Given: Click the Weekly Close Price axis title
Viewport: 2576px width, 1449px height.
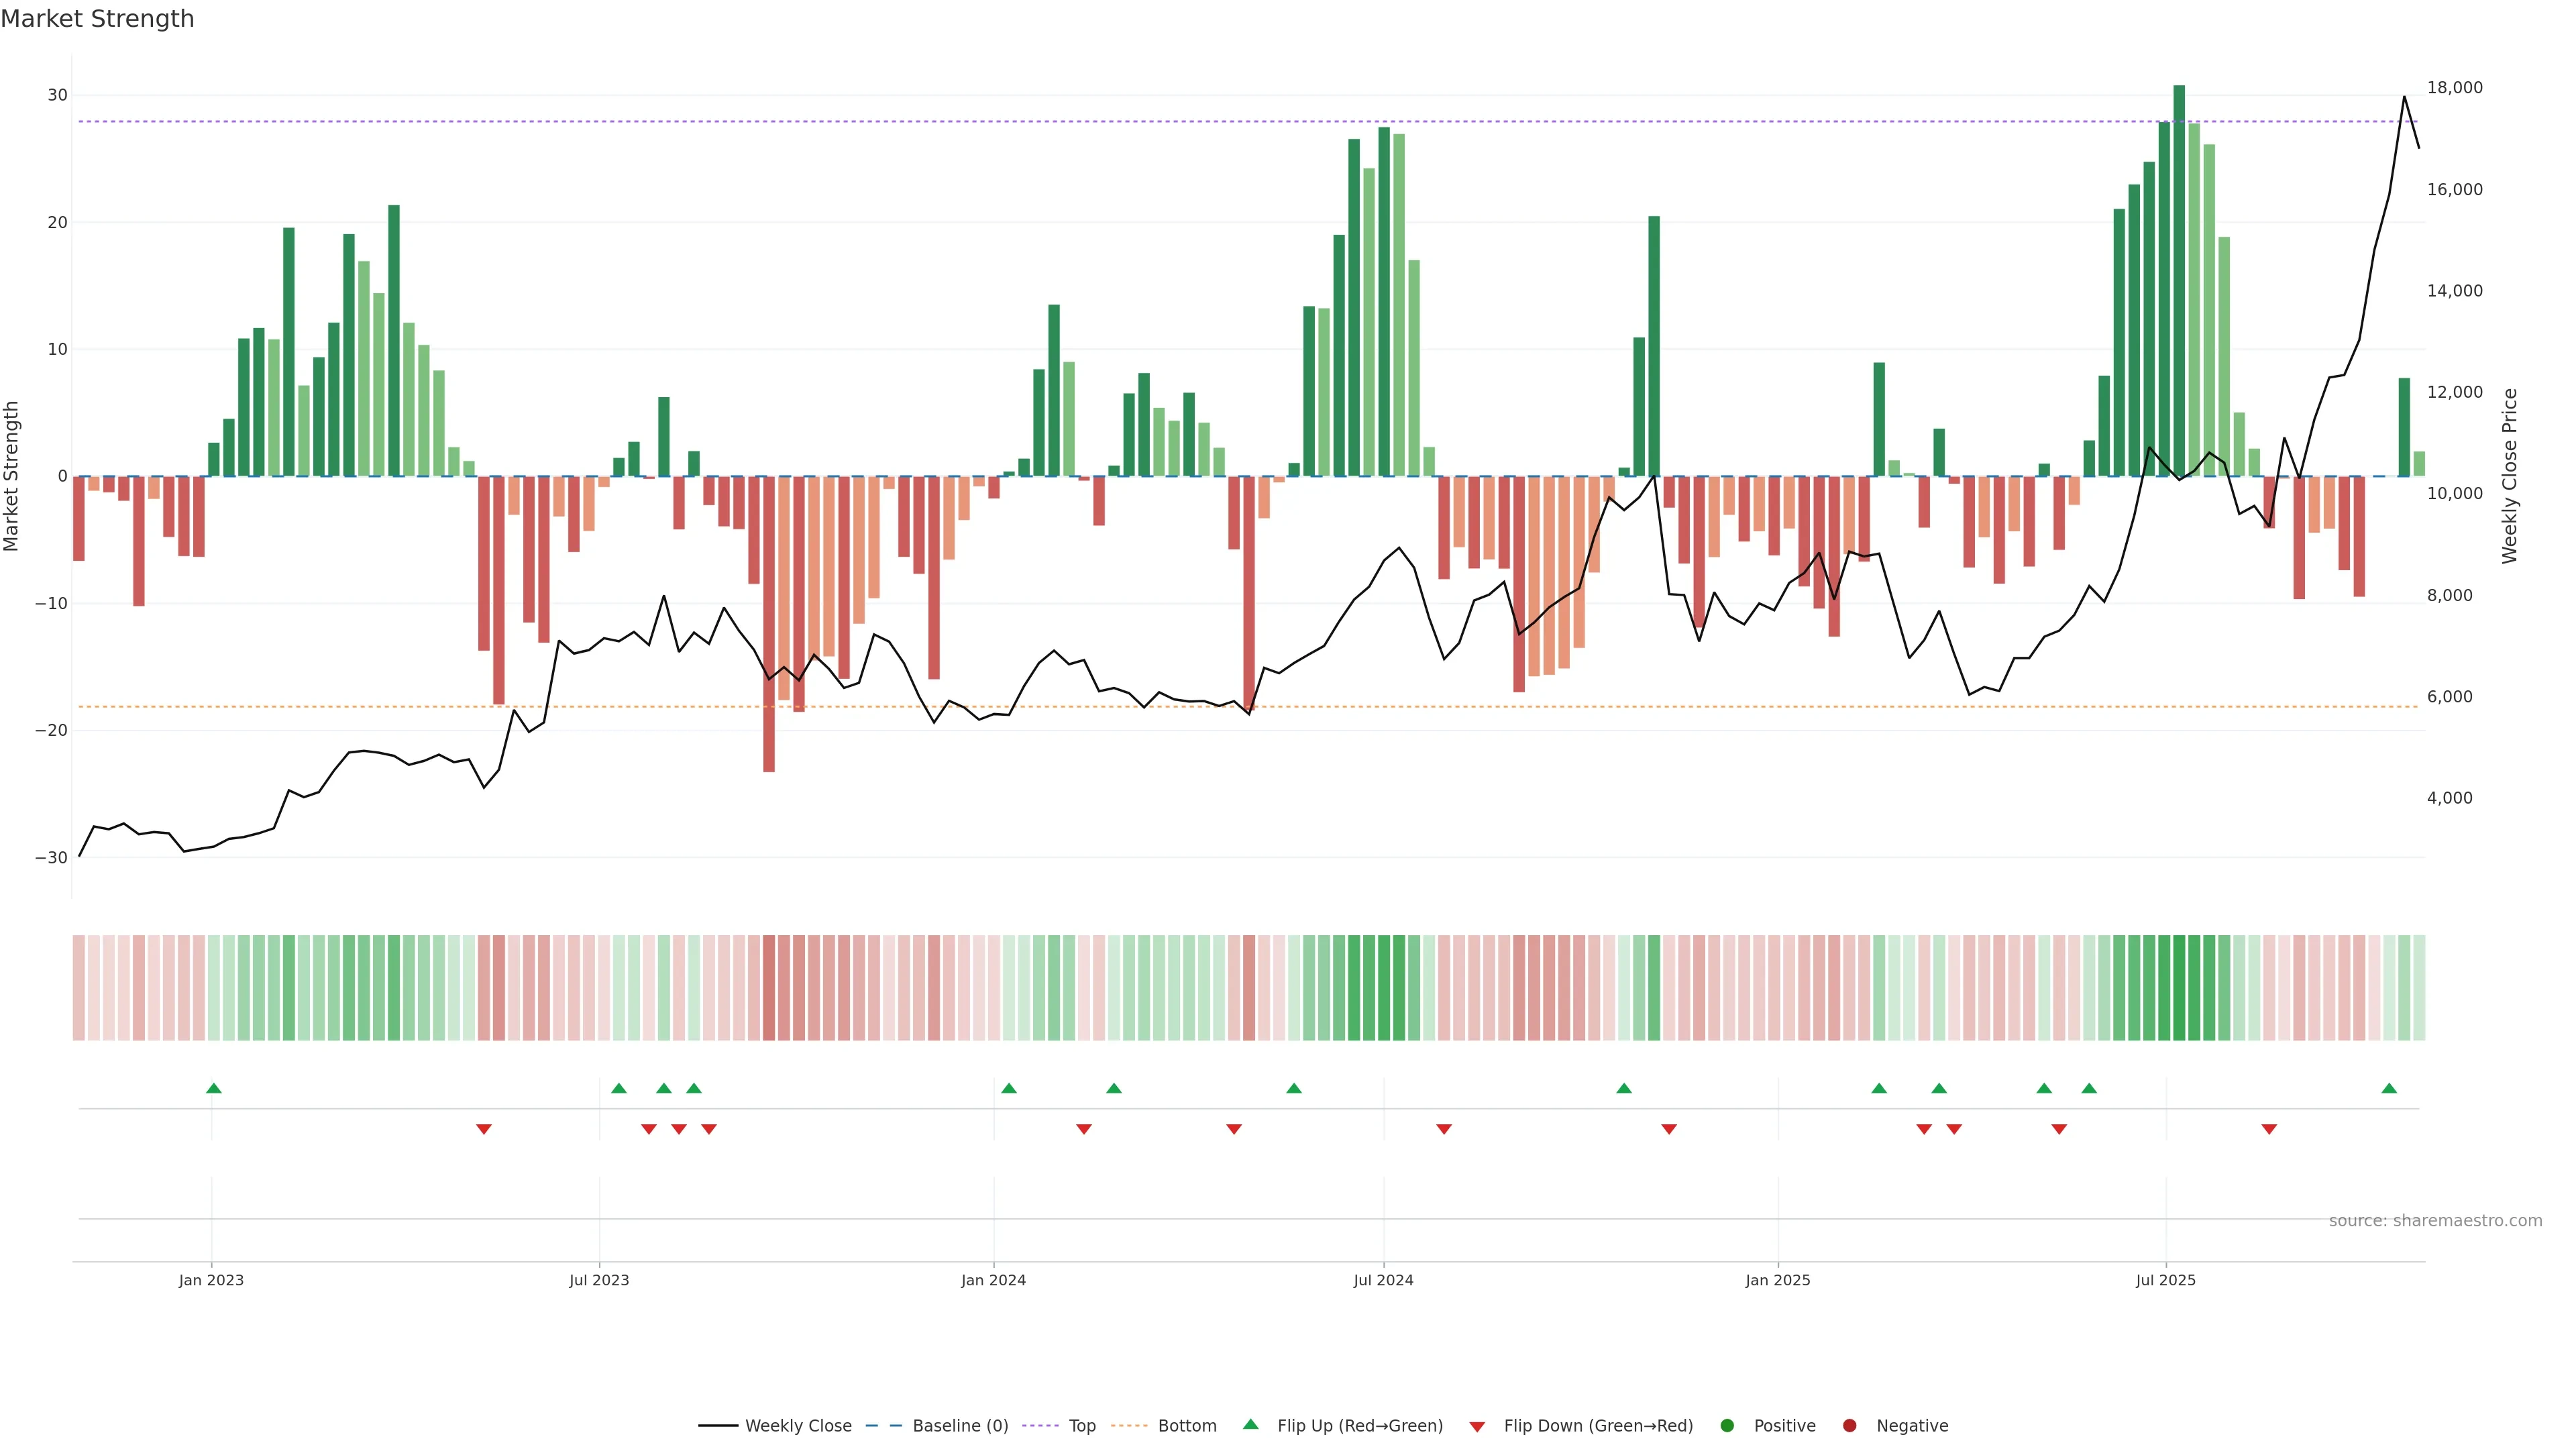Looking at the screenshot, I should [2510, 476].
